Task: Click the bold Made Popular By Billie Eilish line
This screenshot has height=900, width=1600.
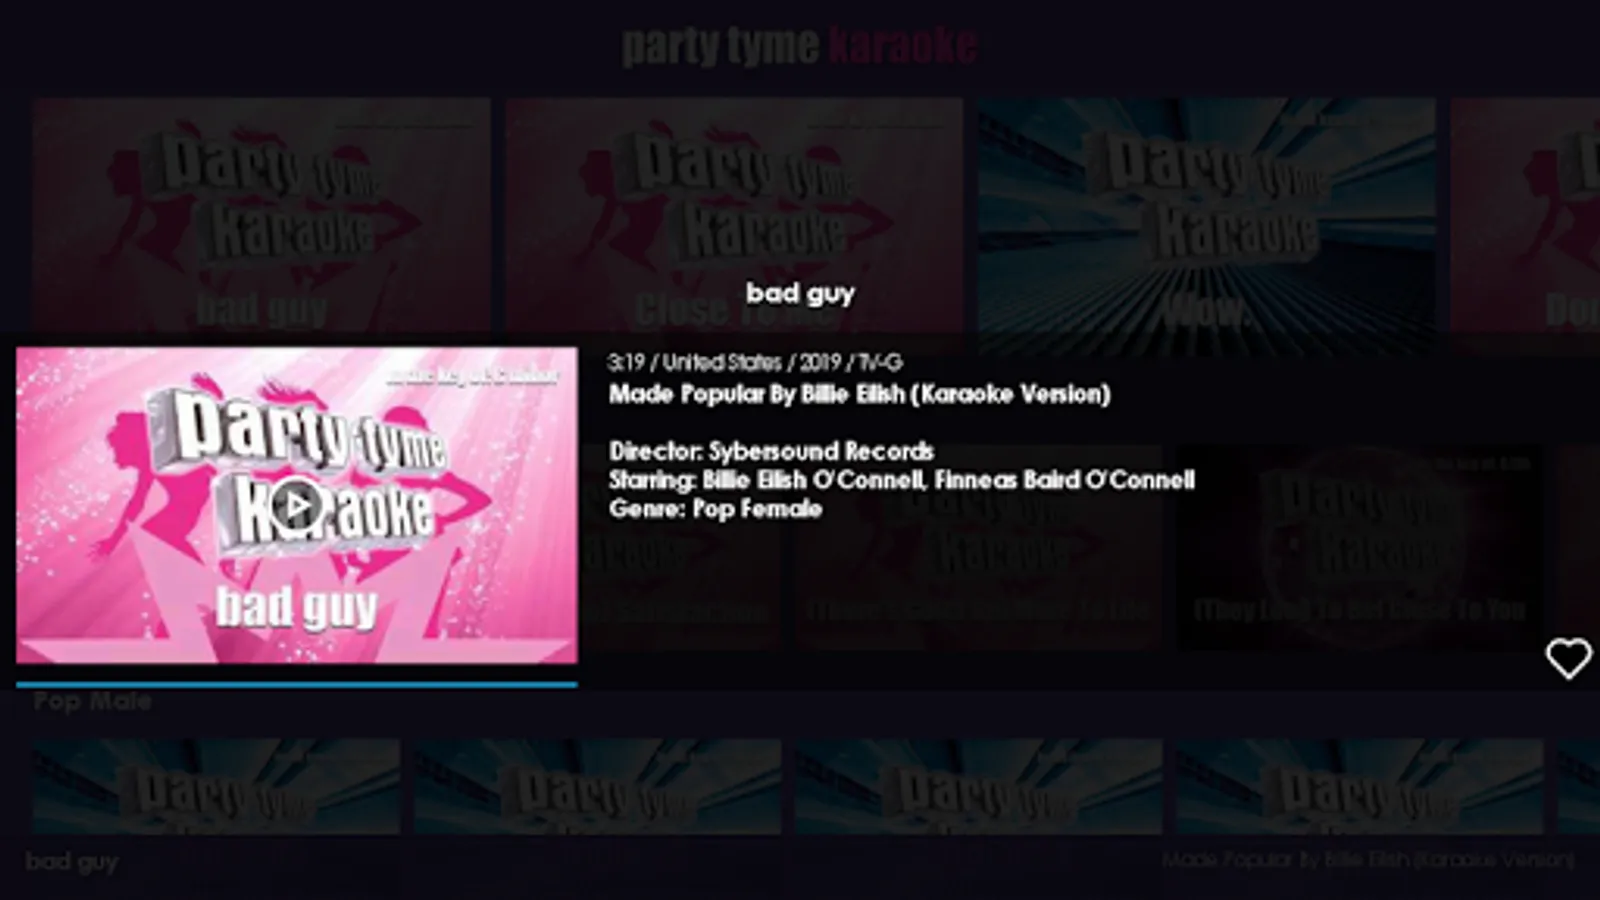Action: point(860,394)
